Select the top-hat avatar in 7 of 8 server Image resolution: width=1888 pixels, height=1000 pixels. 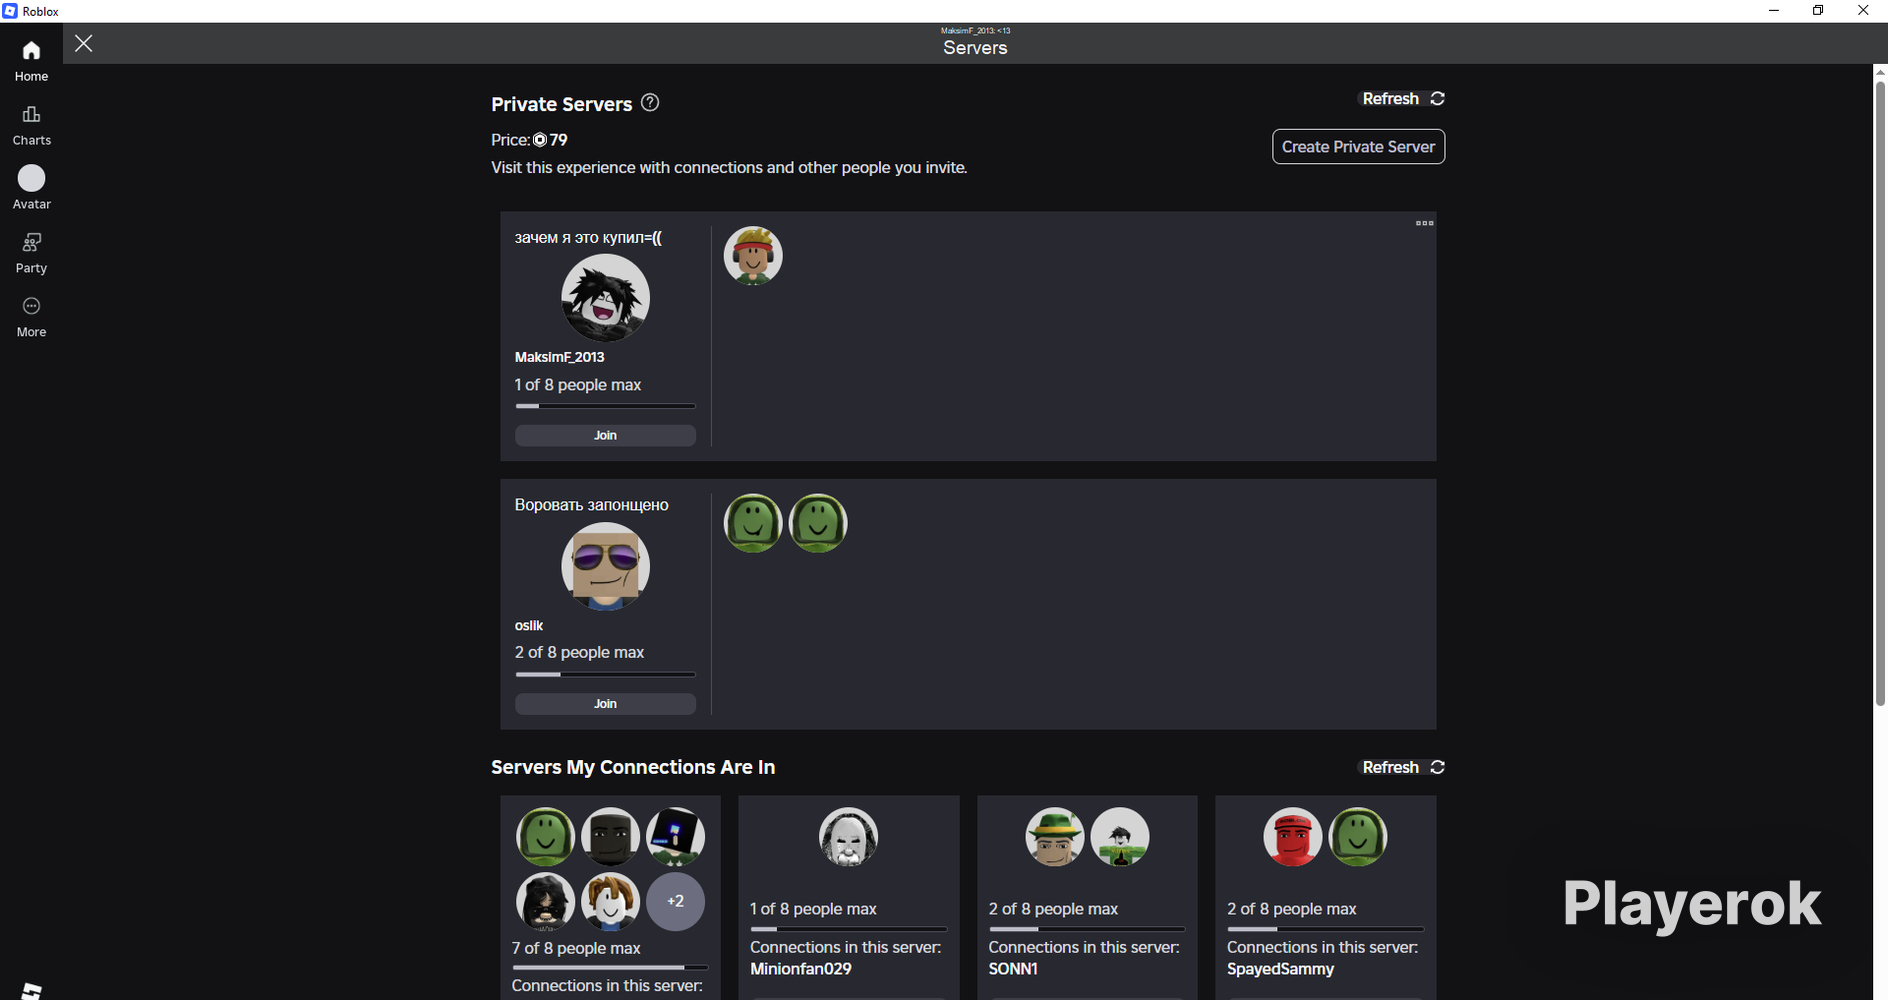(676, 836)
